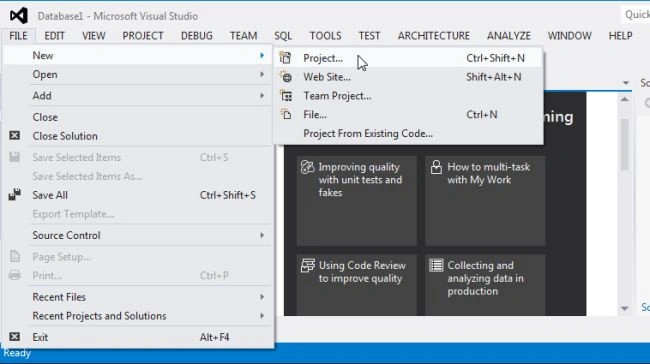650x364 pixels.
Task: Choose Project... from the New submenu
Action: click(408, 58)
